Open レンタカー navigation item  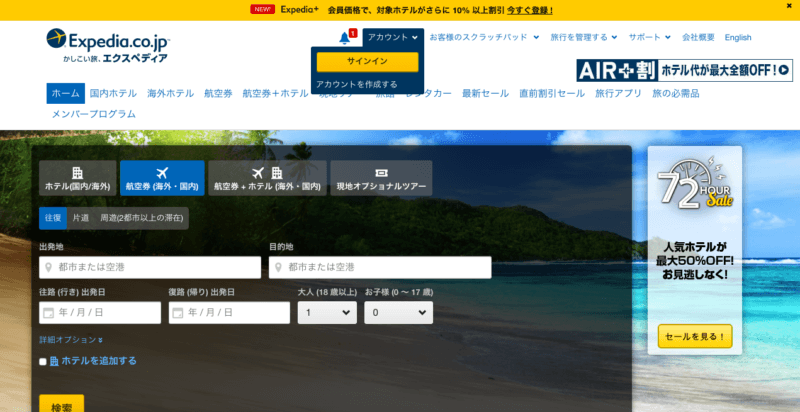[429, 93]
